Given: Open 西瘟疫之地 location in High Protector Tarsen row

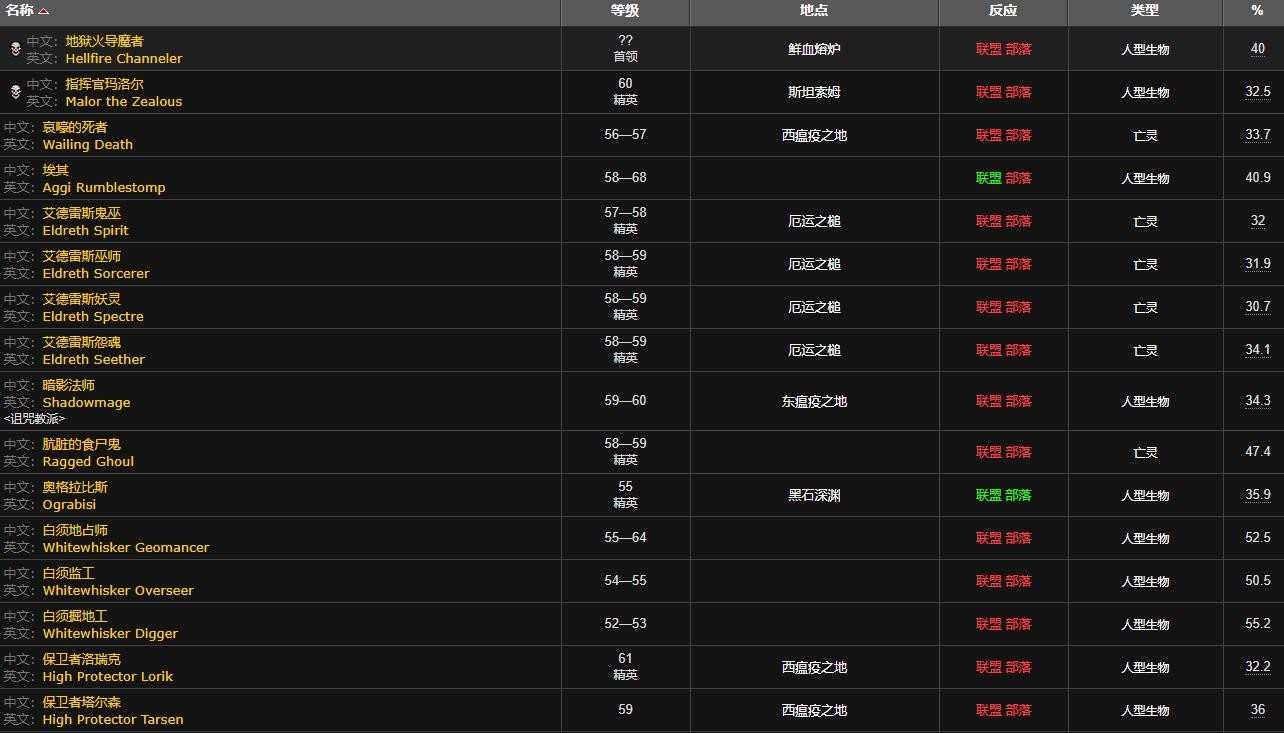Looking at the screenshot, I should [x=814, y=710].
